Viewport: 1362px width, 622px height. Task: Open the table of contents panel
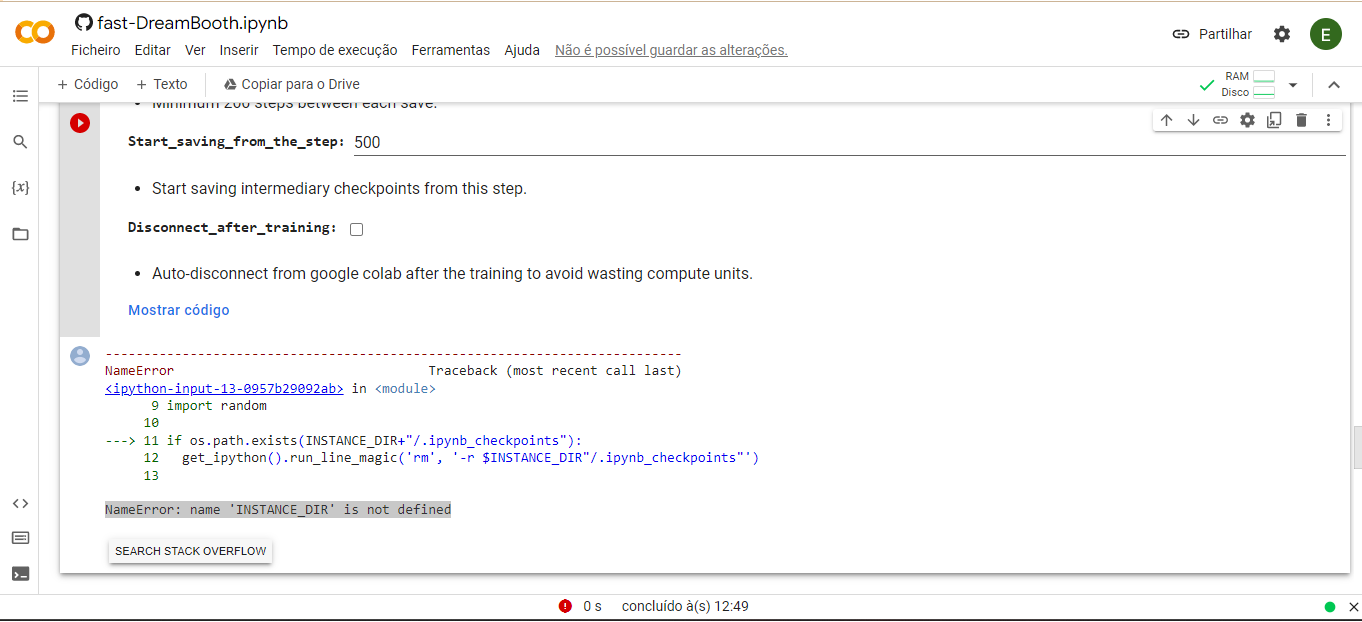pyautogui.click(x=20, y=95)
